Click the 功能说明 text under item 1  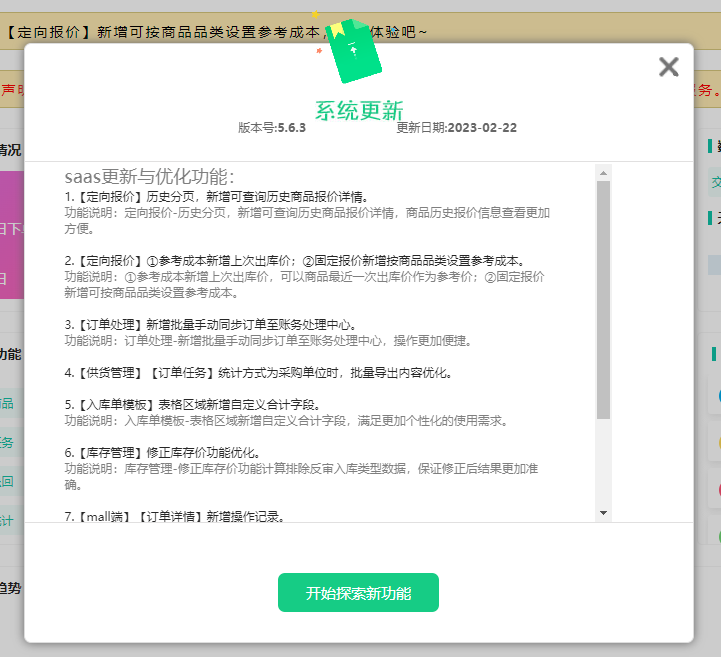(x=307, y=221)
